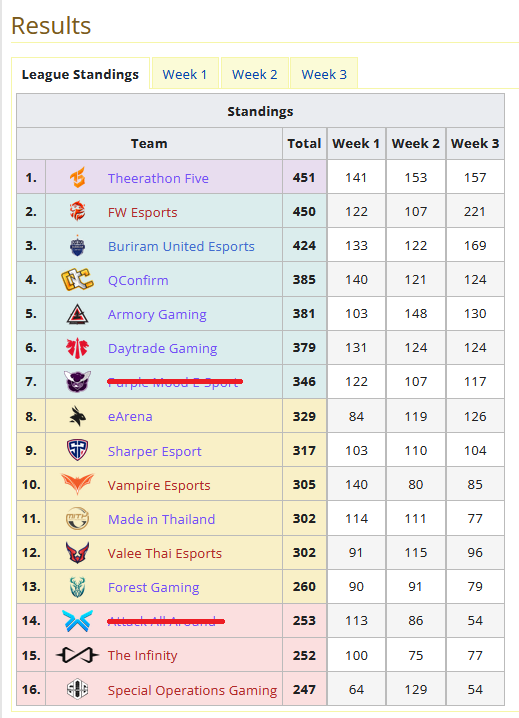Select QConfirm total 385

click(x=304, y=279)
